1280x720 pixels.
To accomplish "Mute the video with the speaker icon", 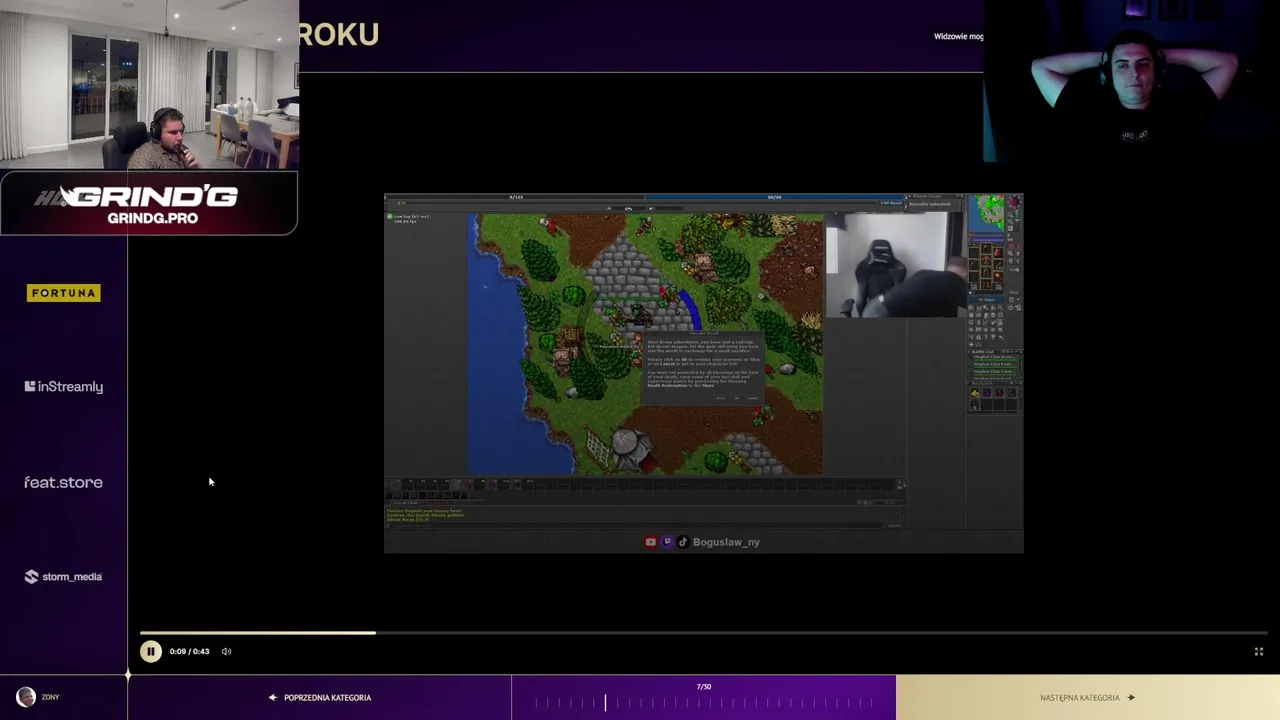I will (226, 651).
